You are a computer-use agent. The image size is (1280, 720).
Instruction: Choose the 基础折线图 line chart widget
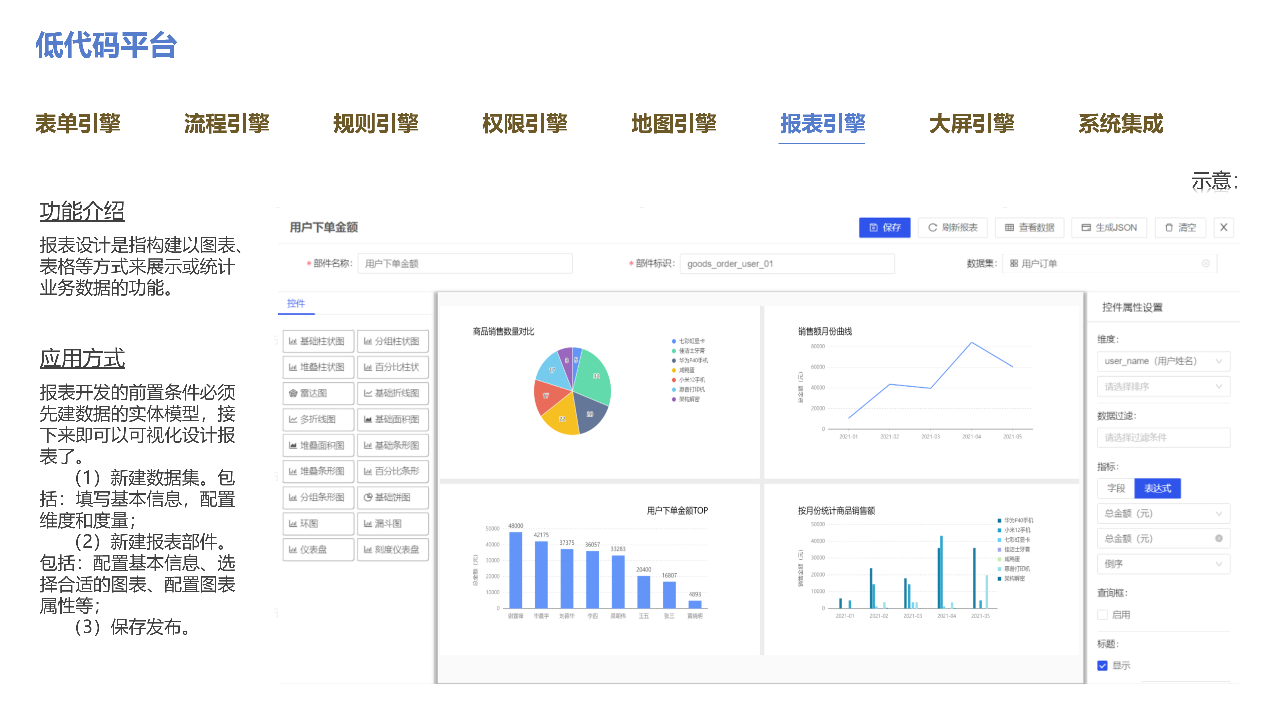point(393,393)
